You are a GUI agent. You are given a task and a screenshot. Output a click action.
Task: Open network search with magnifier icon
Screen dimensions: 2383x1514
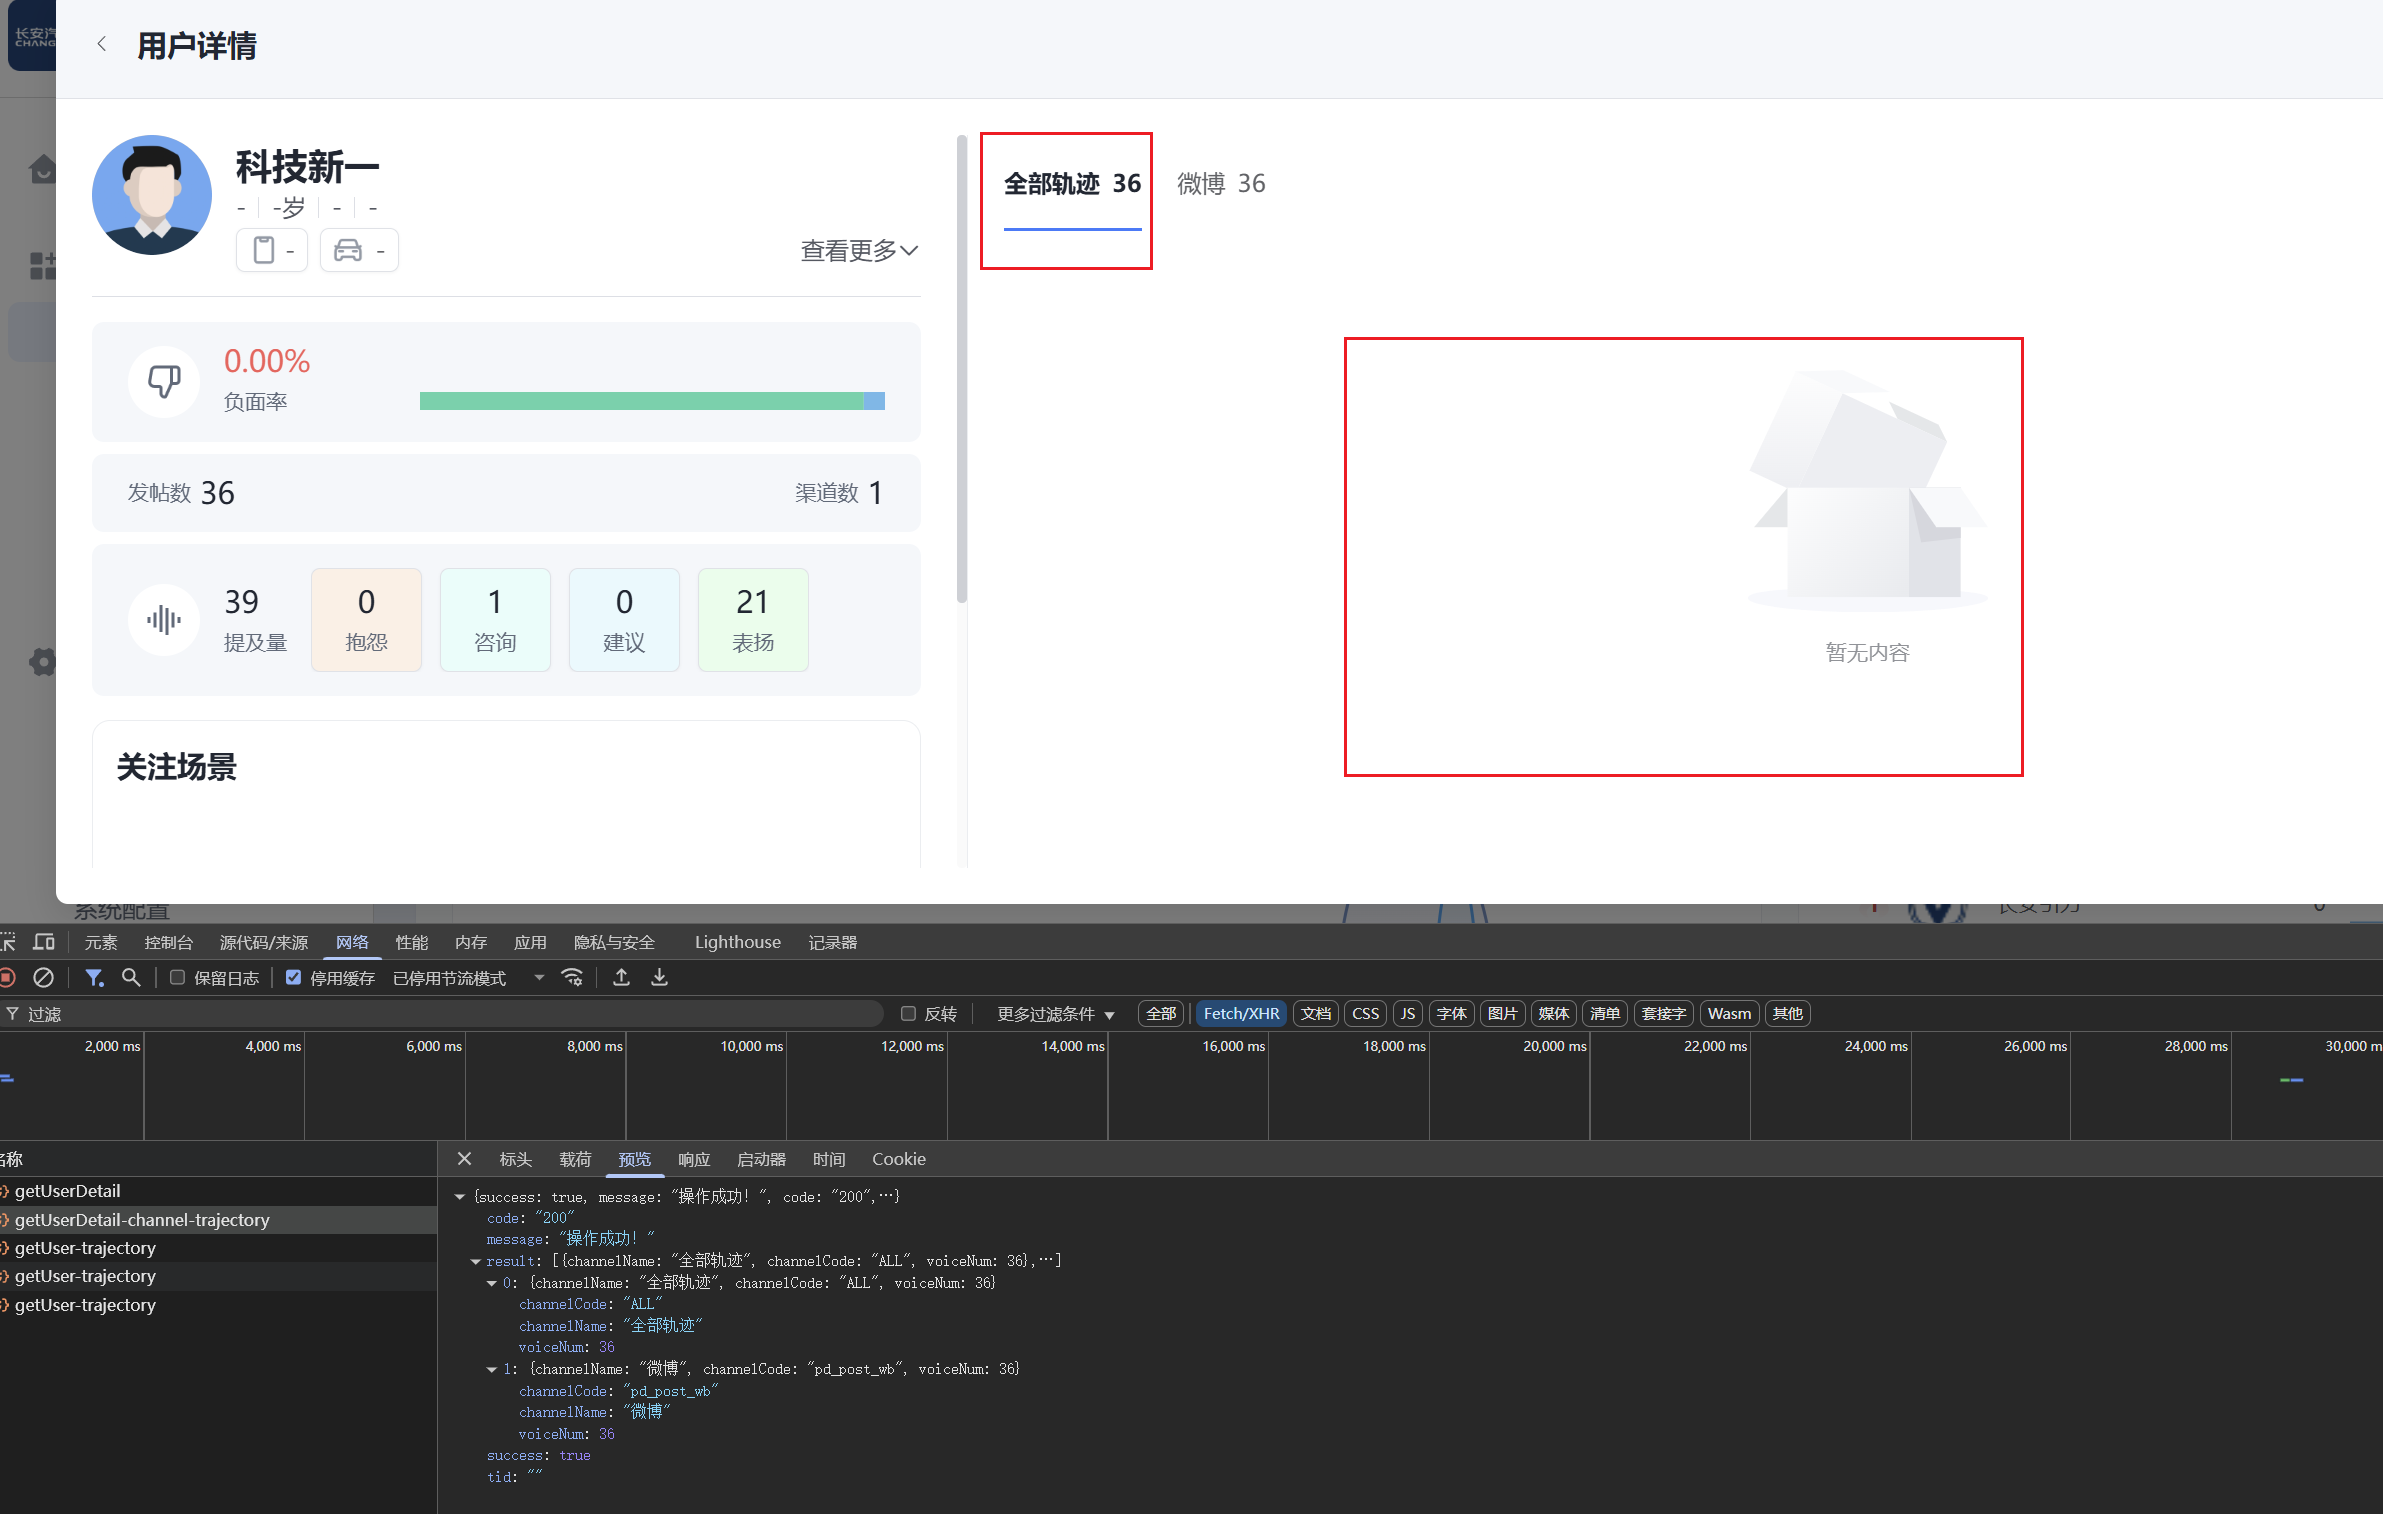click(131, 978)
